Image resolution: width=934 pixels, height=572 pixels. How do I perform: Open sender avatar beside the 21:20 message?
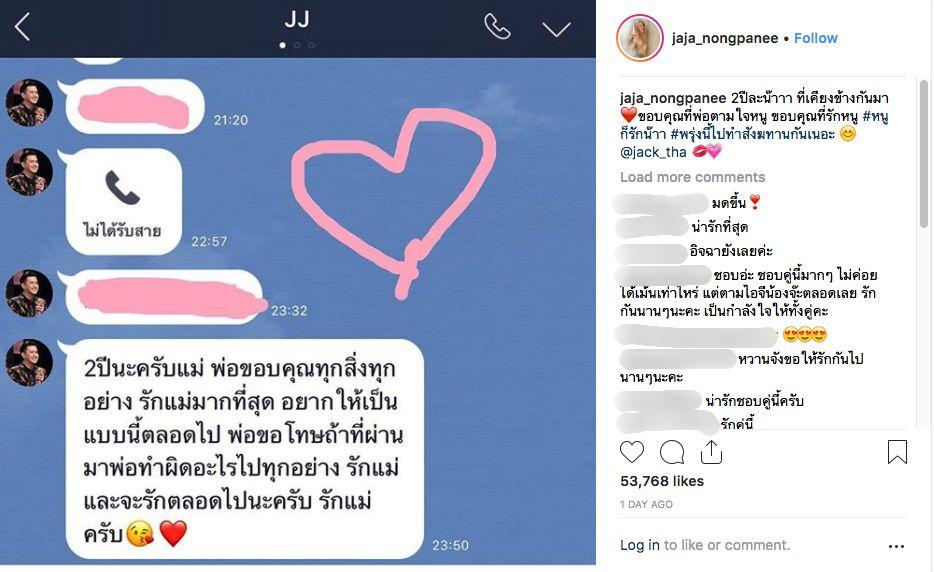point(29,102)
